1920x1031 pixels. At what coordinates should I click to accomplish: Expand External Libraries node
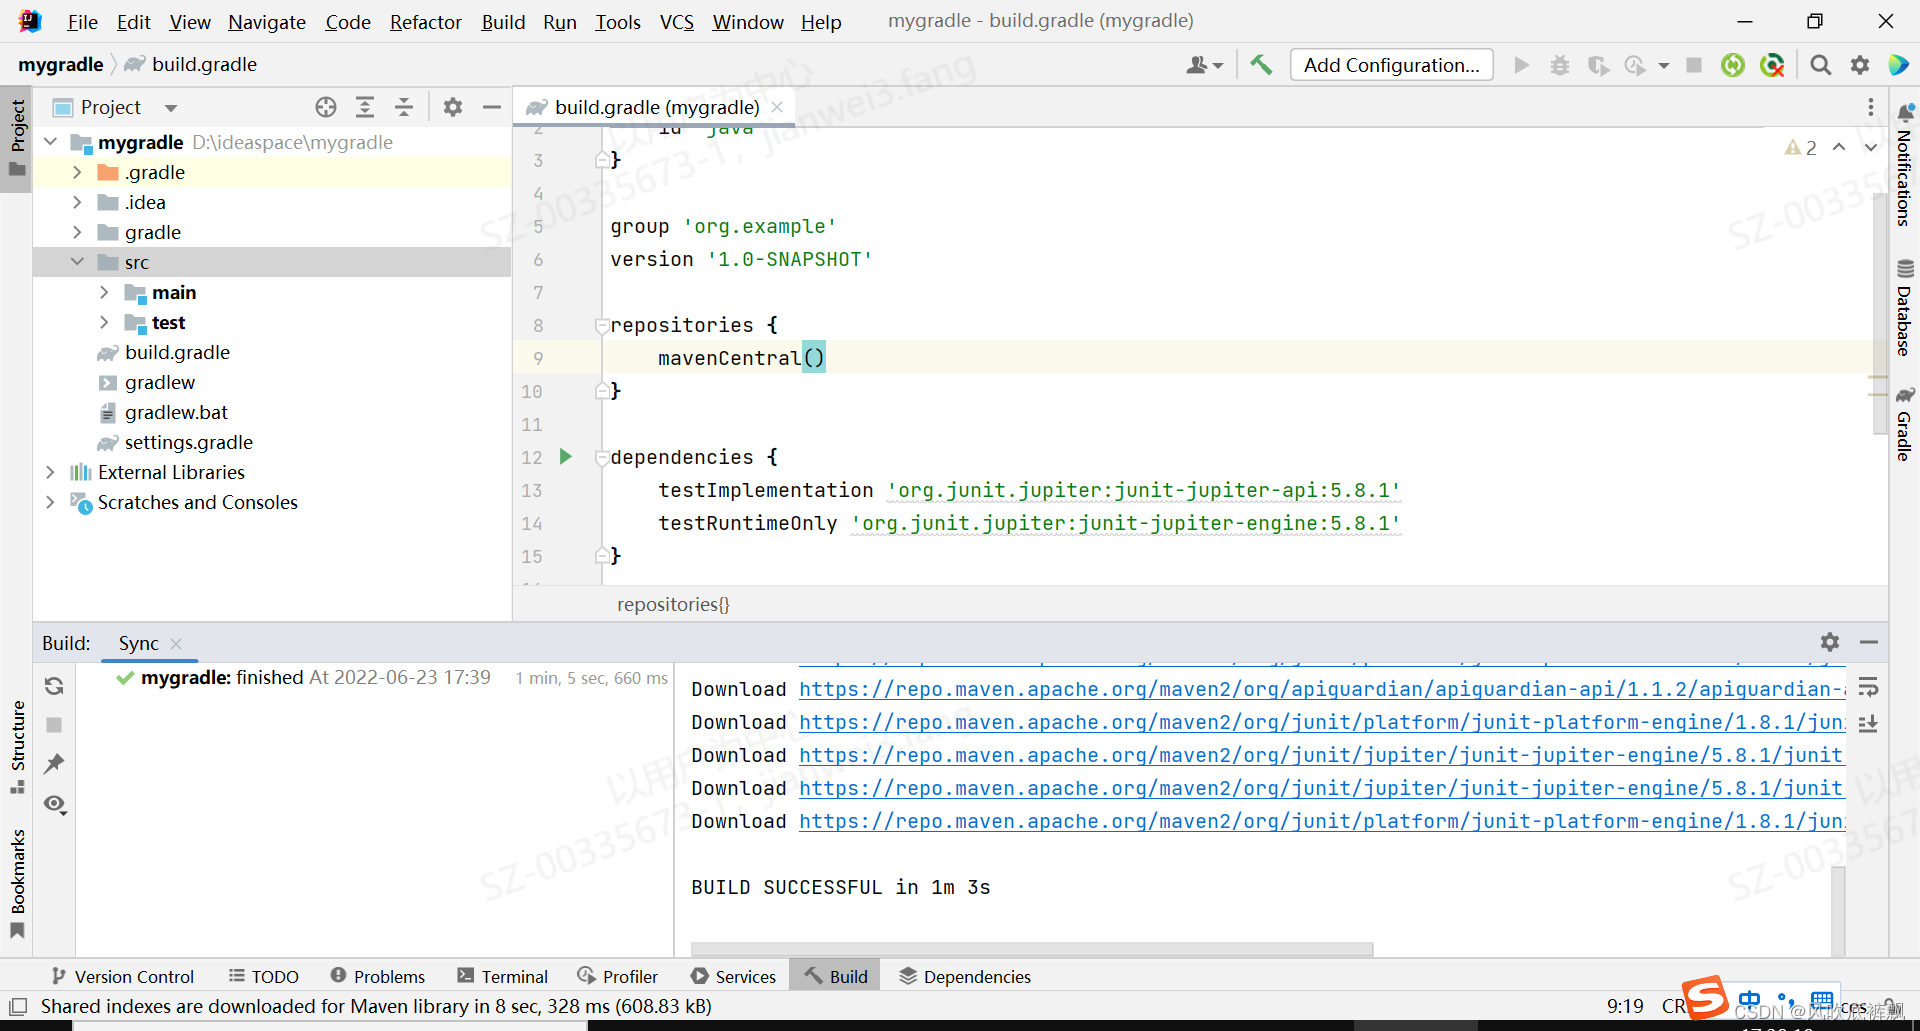(50, 472)
